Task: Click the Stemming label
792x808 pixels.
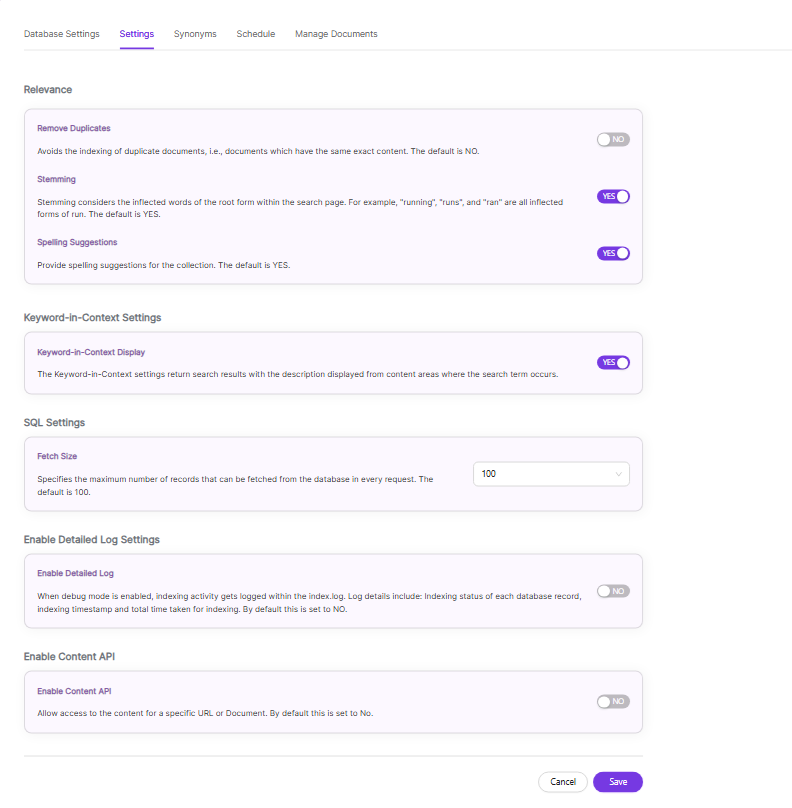Action: (x=56, y=179)
